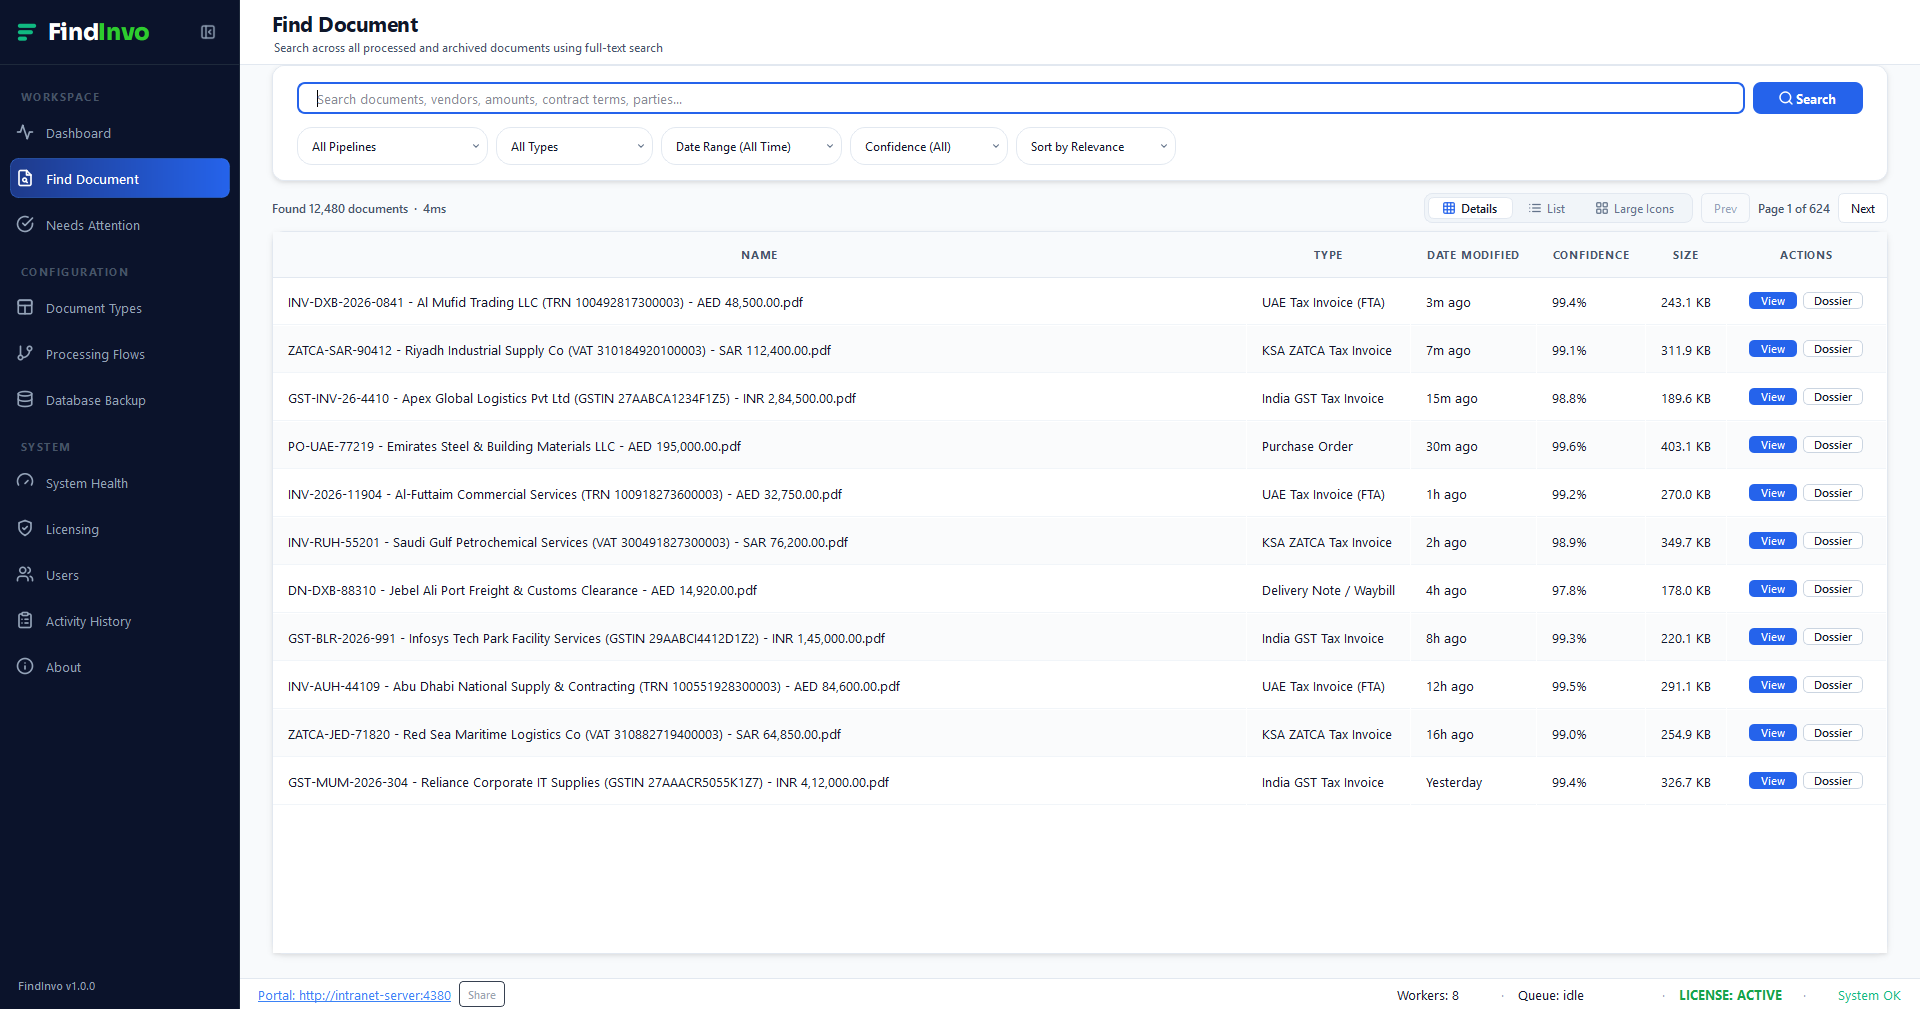
Task: Open Dossier for GST-BLR-2026-991 row
Action: point(1833,637)
